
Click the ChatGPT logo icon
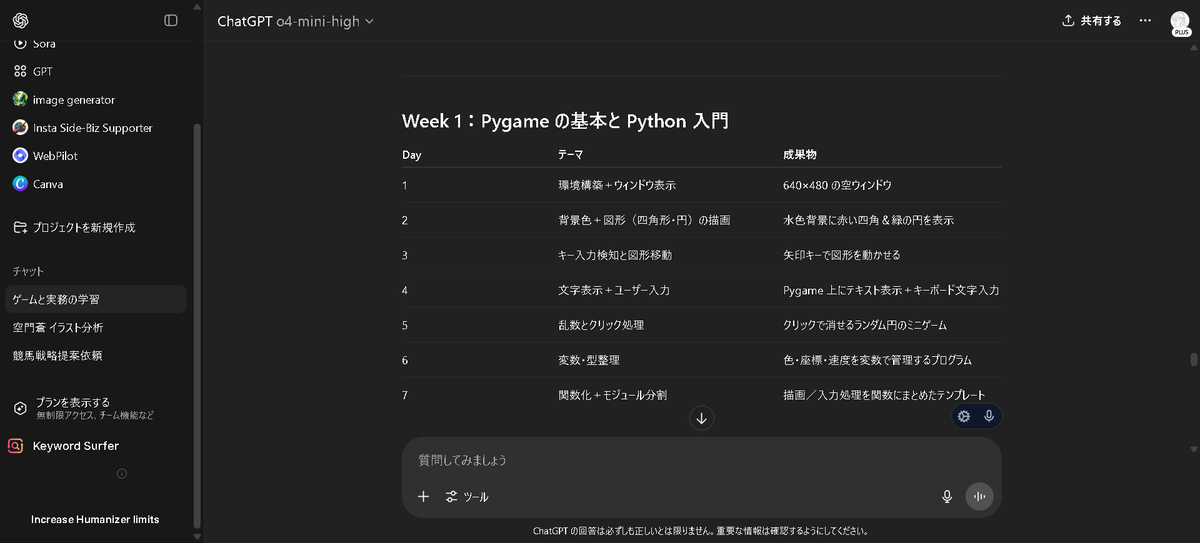tap(20, 20)
